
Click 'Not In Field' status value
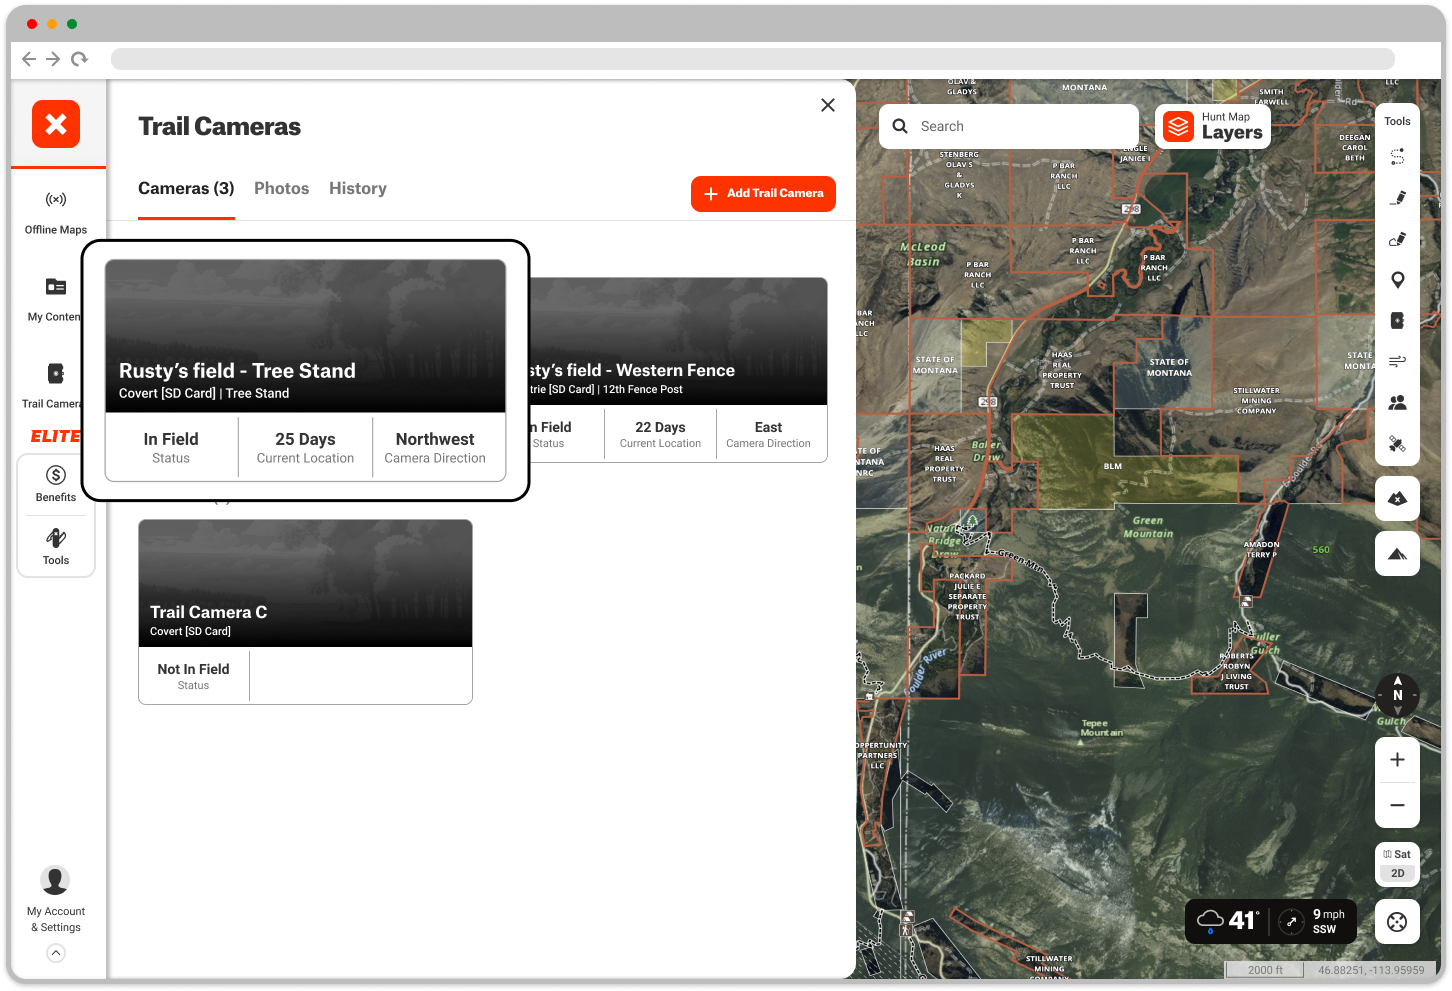pos(193,669)
